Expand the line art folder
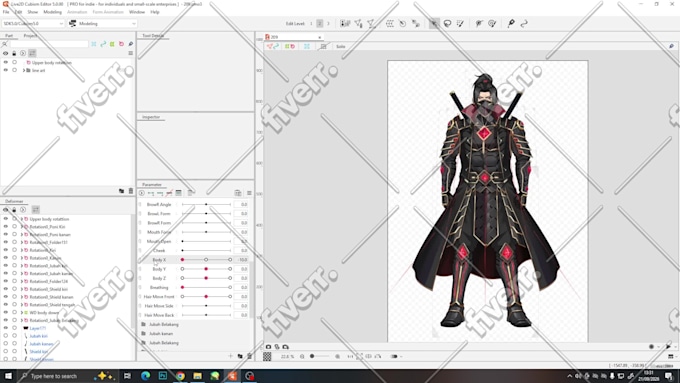 [x=24, y=70]
